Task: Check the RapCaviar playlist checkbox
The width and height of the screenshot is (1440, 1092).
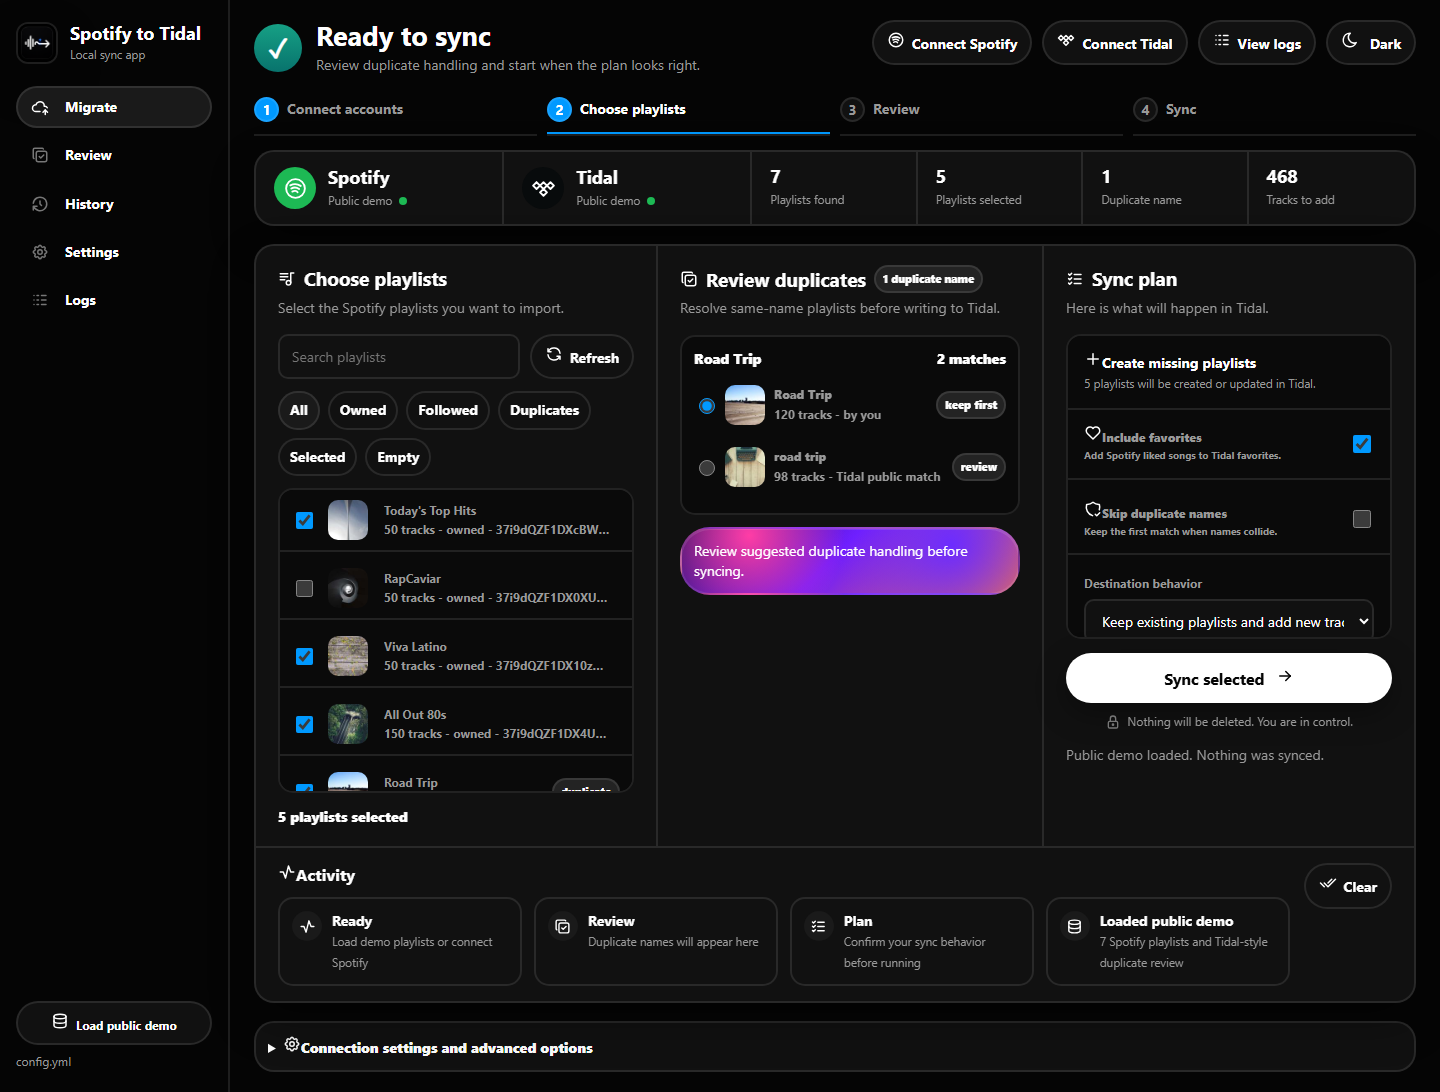Action: [305, 588]
